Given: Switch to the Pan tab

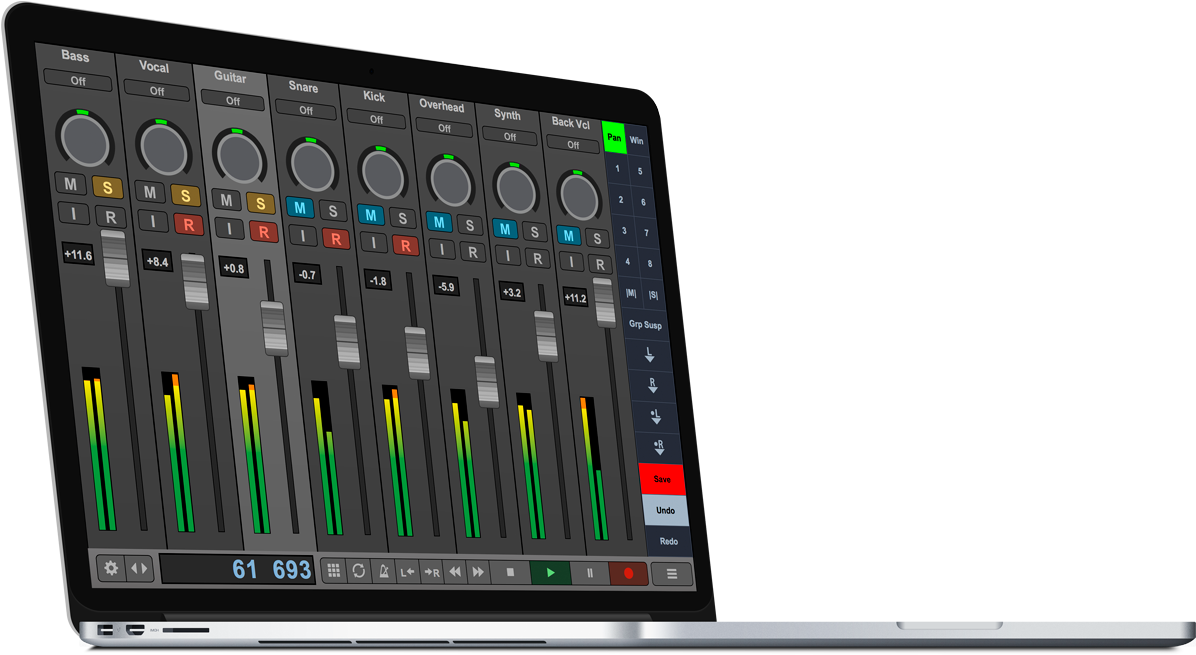Looking at the screenshot, I should click(x=614, y=138).
